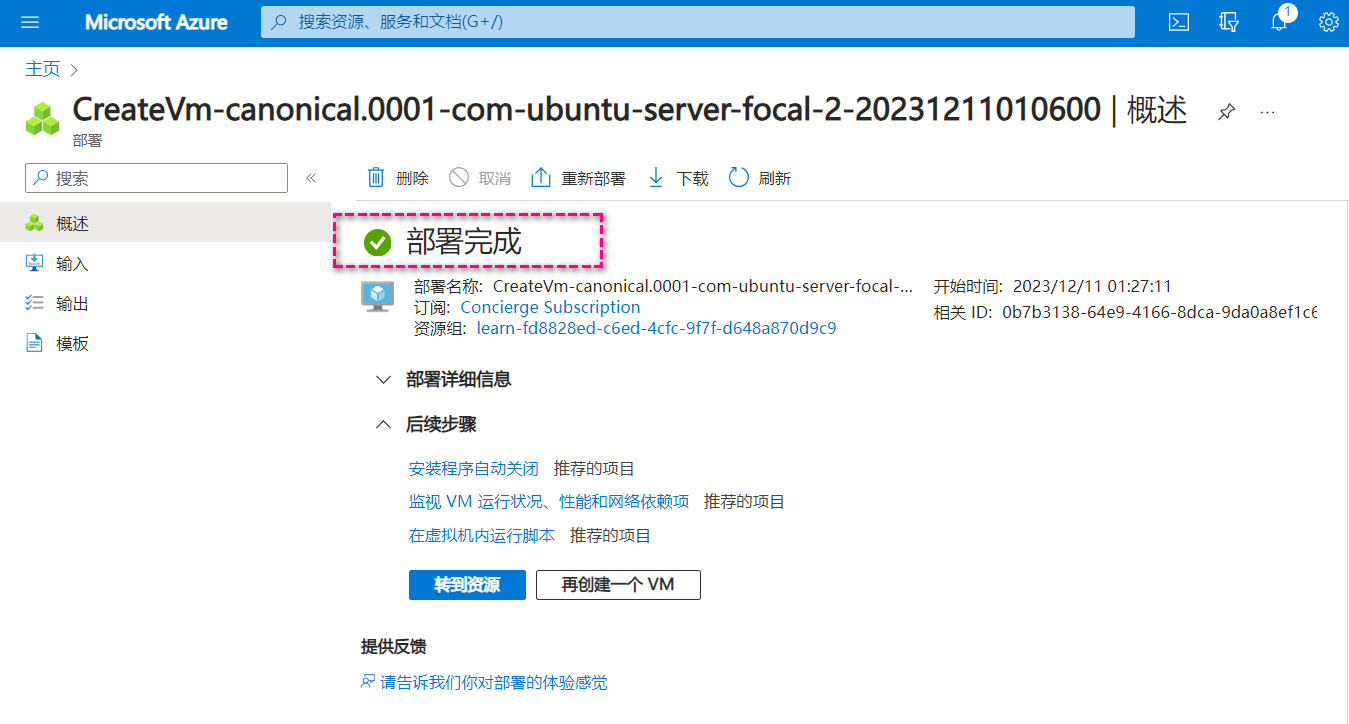Open 请告诉我们你对部署的体验感觉 feedback link
The width and height of the screenshot is (1349, 724).
(494, 683)
